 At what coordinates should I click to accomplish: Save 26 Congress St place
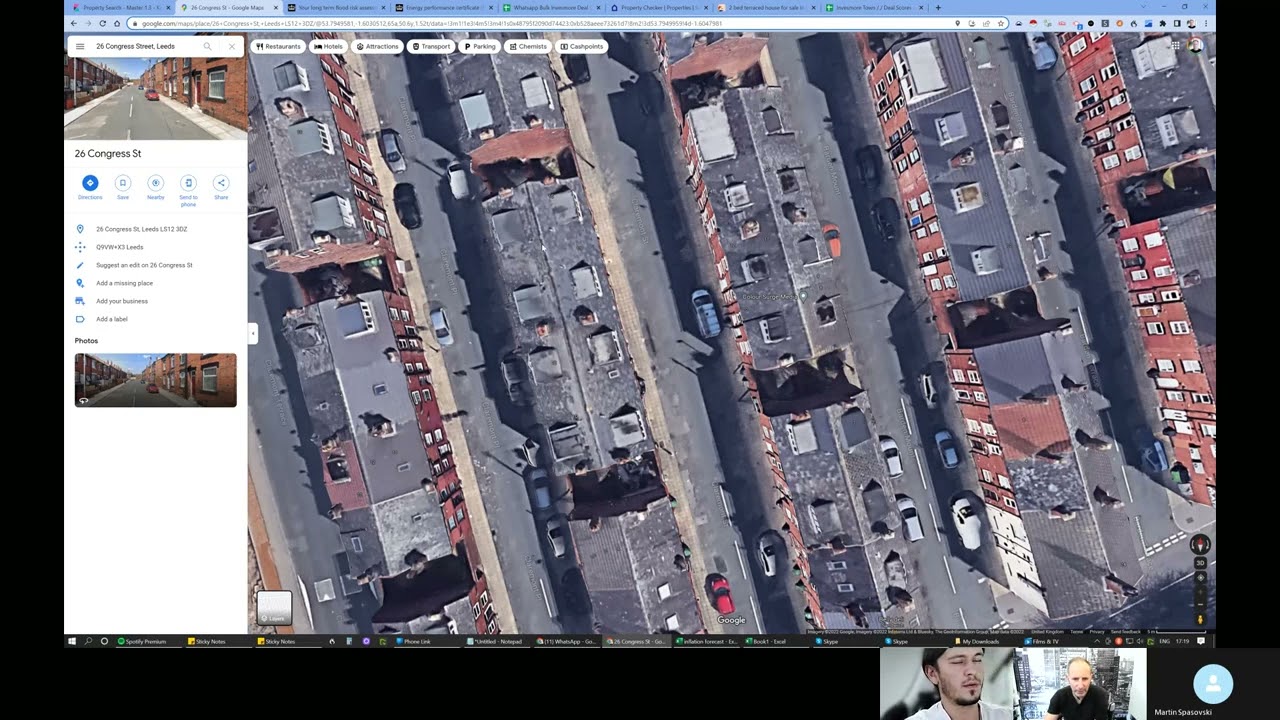[x=123, y=183]
